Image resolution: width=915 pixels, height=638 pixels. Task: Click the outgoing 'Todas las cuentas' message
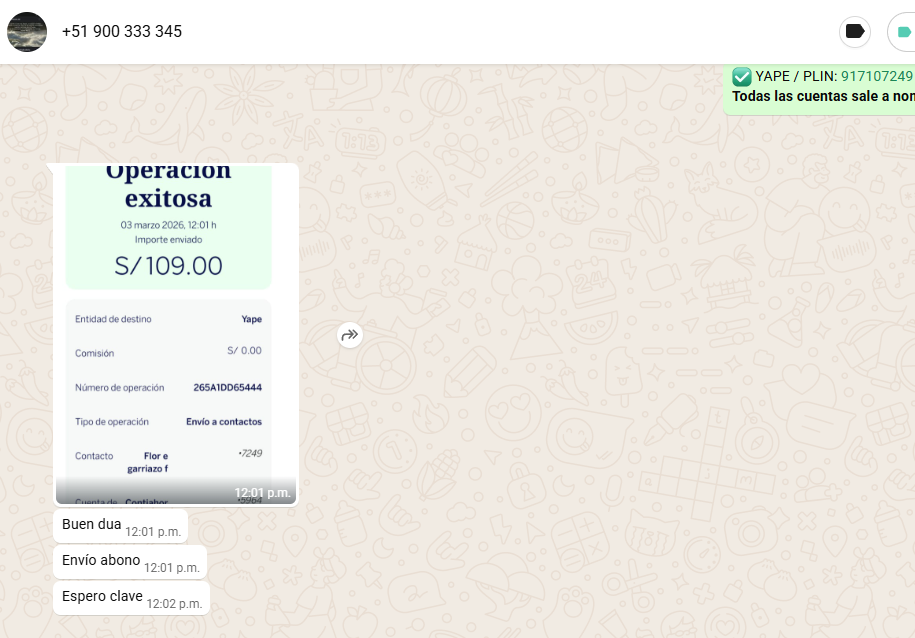click(822, 97)
